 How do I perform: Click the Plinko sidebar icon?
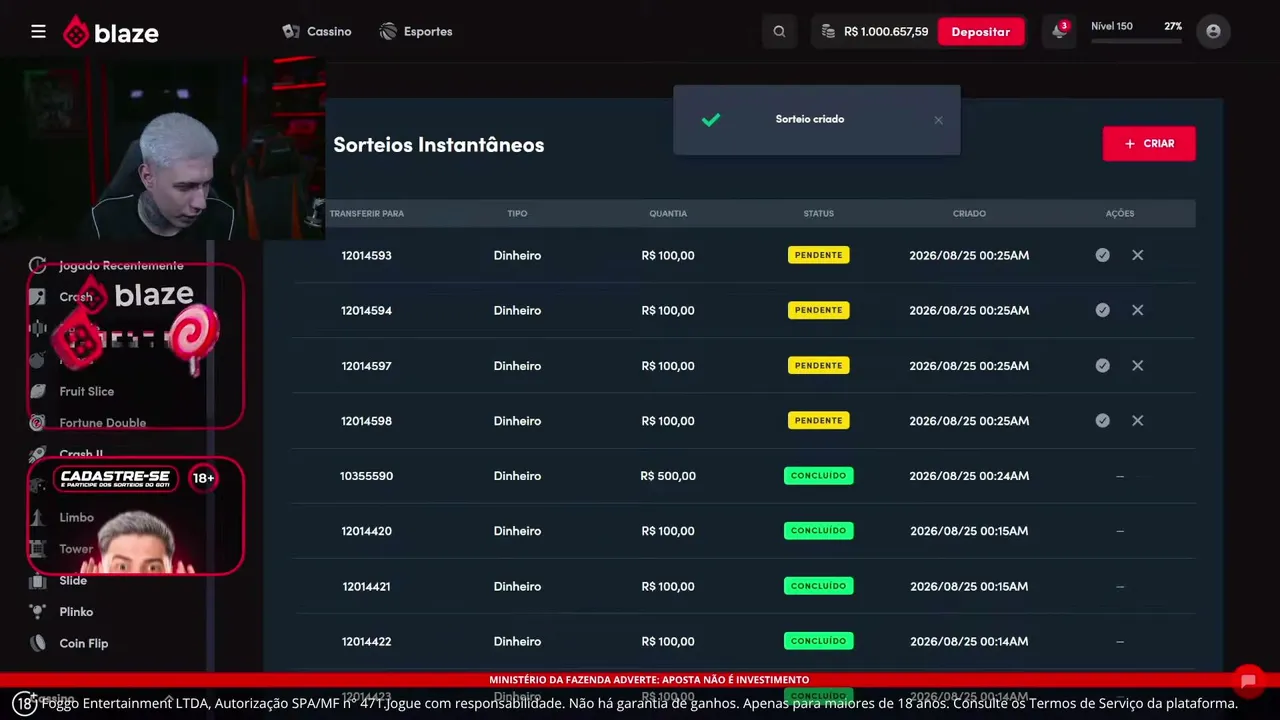pos(38,612)
